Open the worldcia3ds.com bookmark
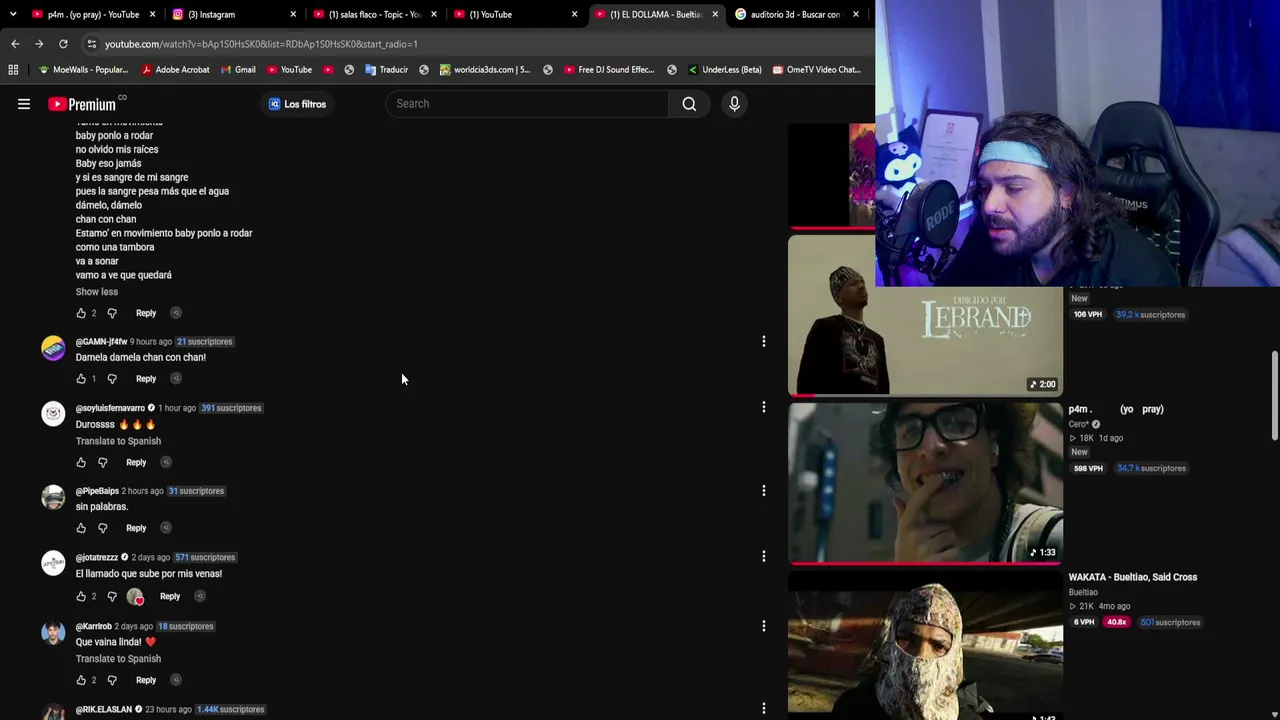1280x720 pixels. (485, 70)
